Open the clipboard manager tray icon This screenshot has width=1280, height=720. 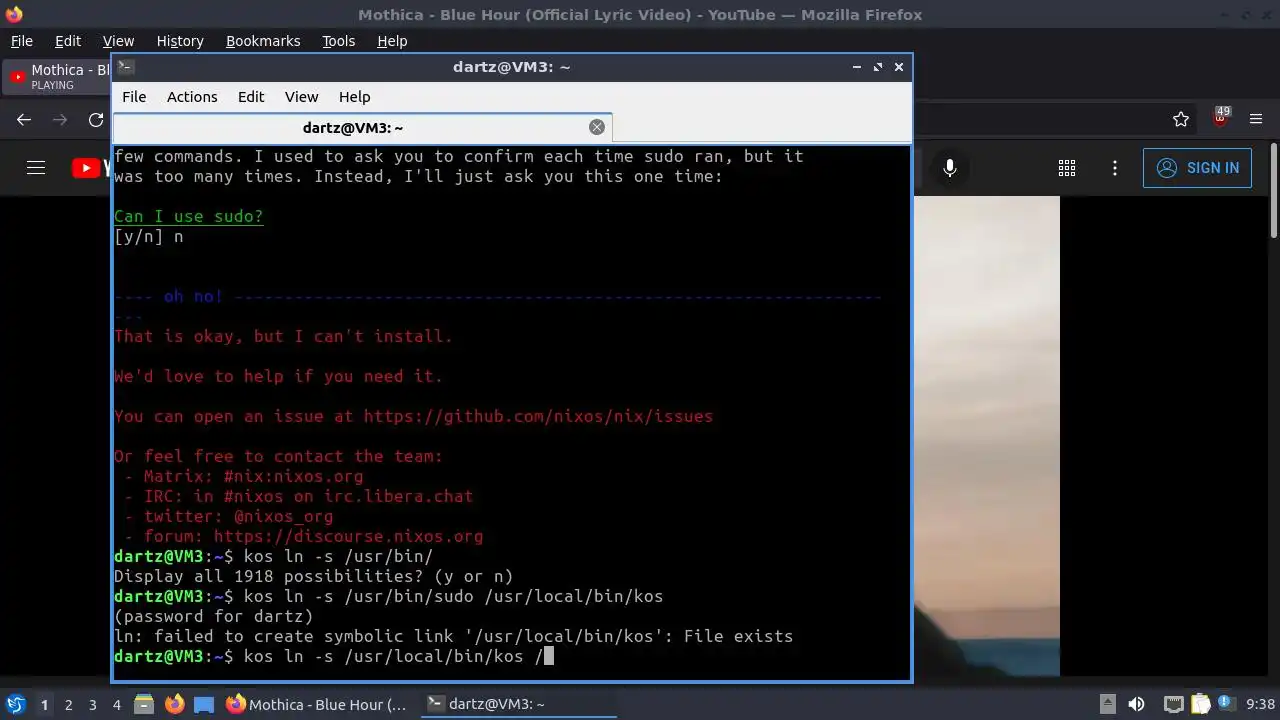coord(1201,704)
